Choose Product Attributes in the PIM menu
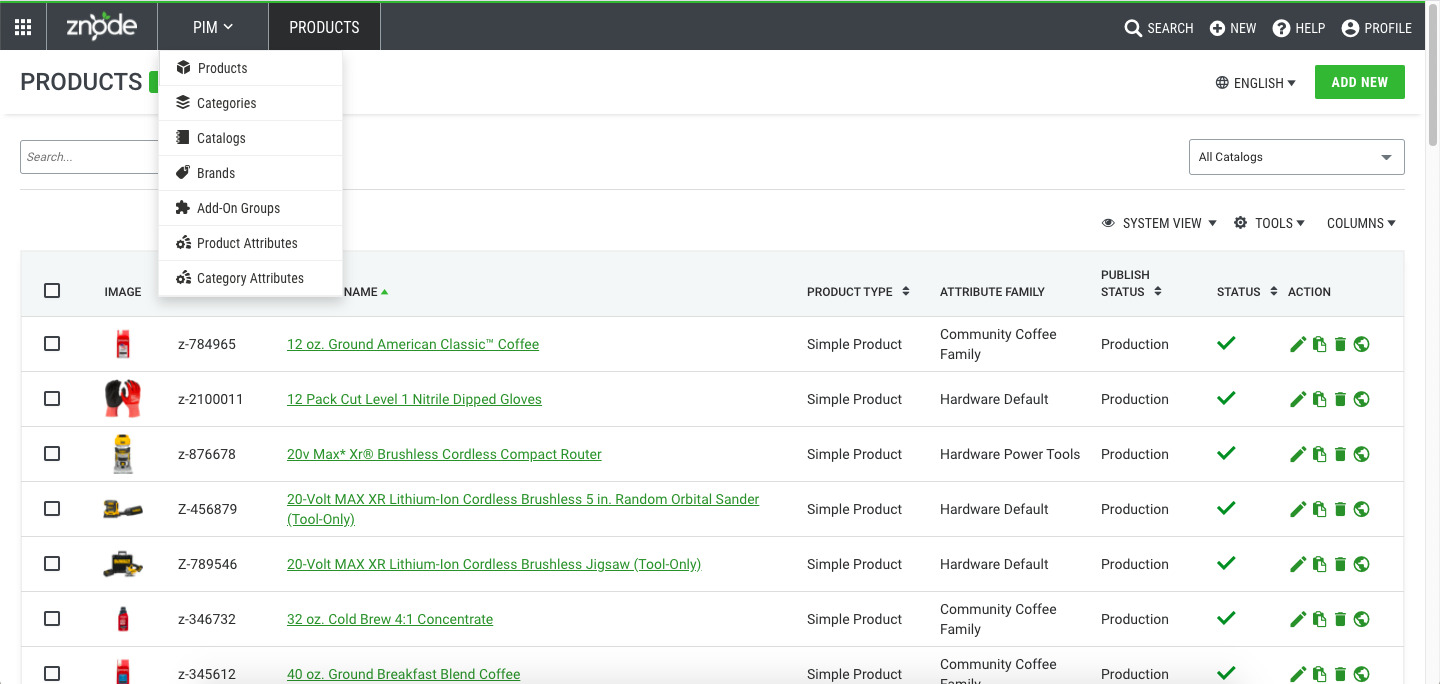The height and width of the screenshot is (684, 1440). coord(247,243)
